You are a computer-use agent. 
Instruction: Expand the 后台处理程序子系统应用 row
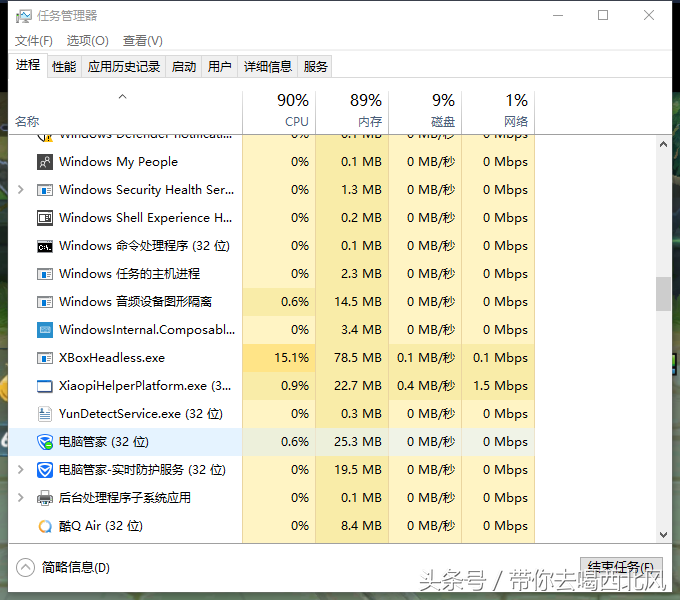coord(20,498)
